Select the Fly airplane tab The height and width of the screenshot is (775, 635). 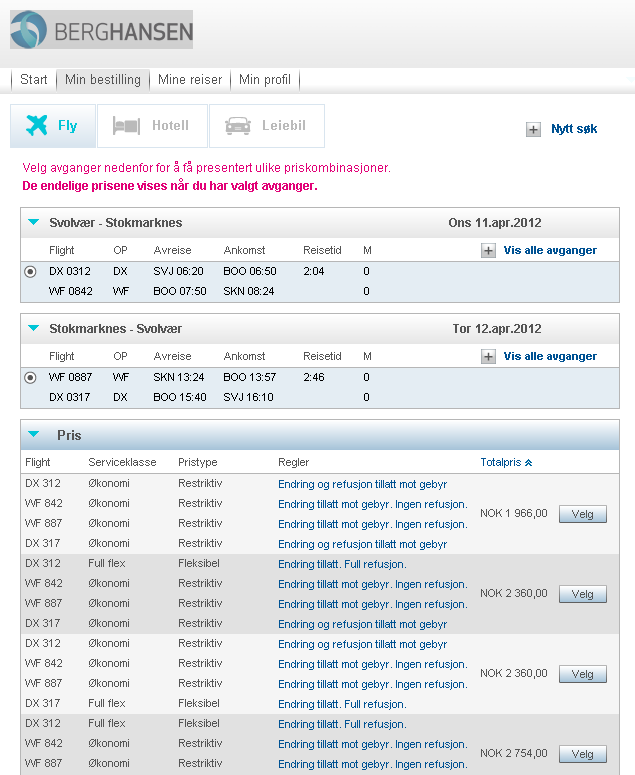click(x=52, y=126)
